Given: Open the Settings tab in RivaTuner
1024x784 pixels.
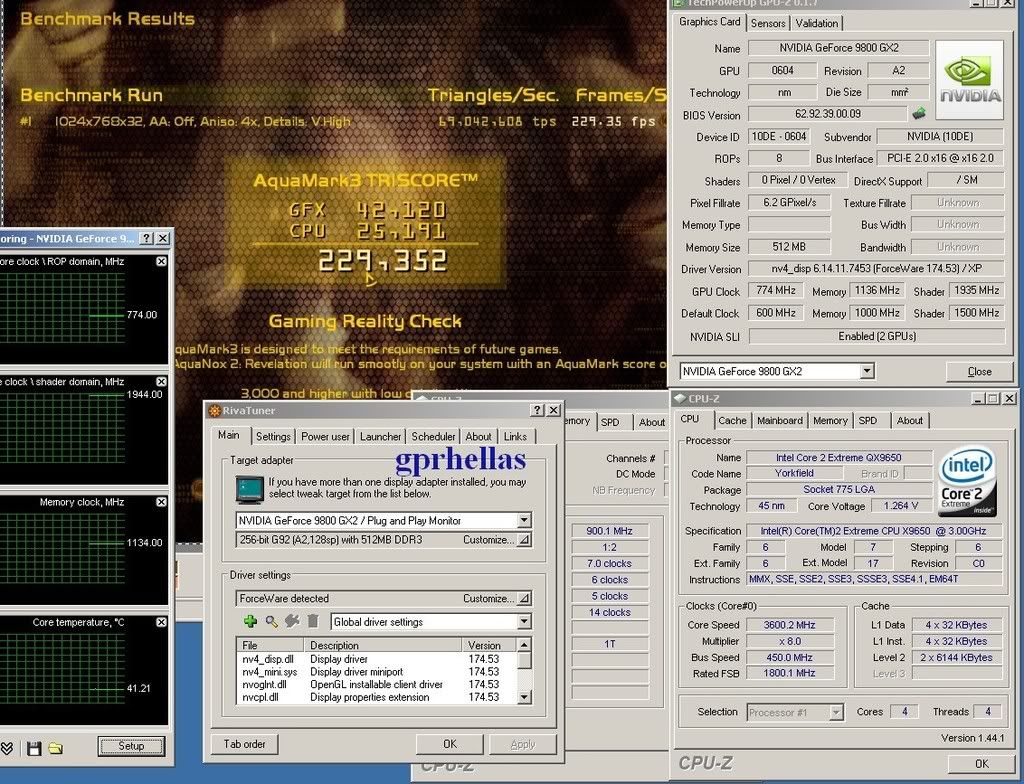Looking at the screenshot, I should (273, 436).
